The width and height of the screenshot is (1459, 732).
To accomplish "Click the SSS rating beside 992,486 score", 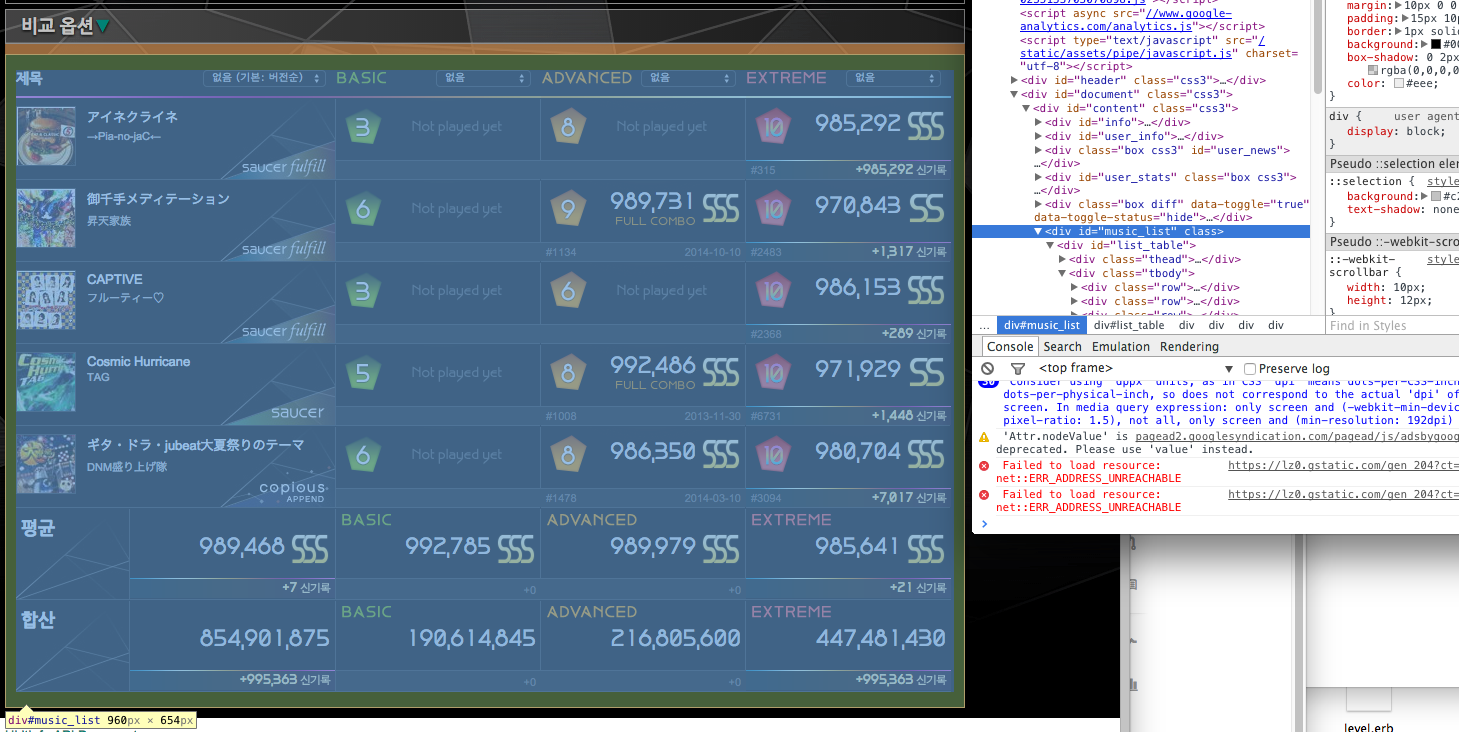I will [x=721, y=371].
